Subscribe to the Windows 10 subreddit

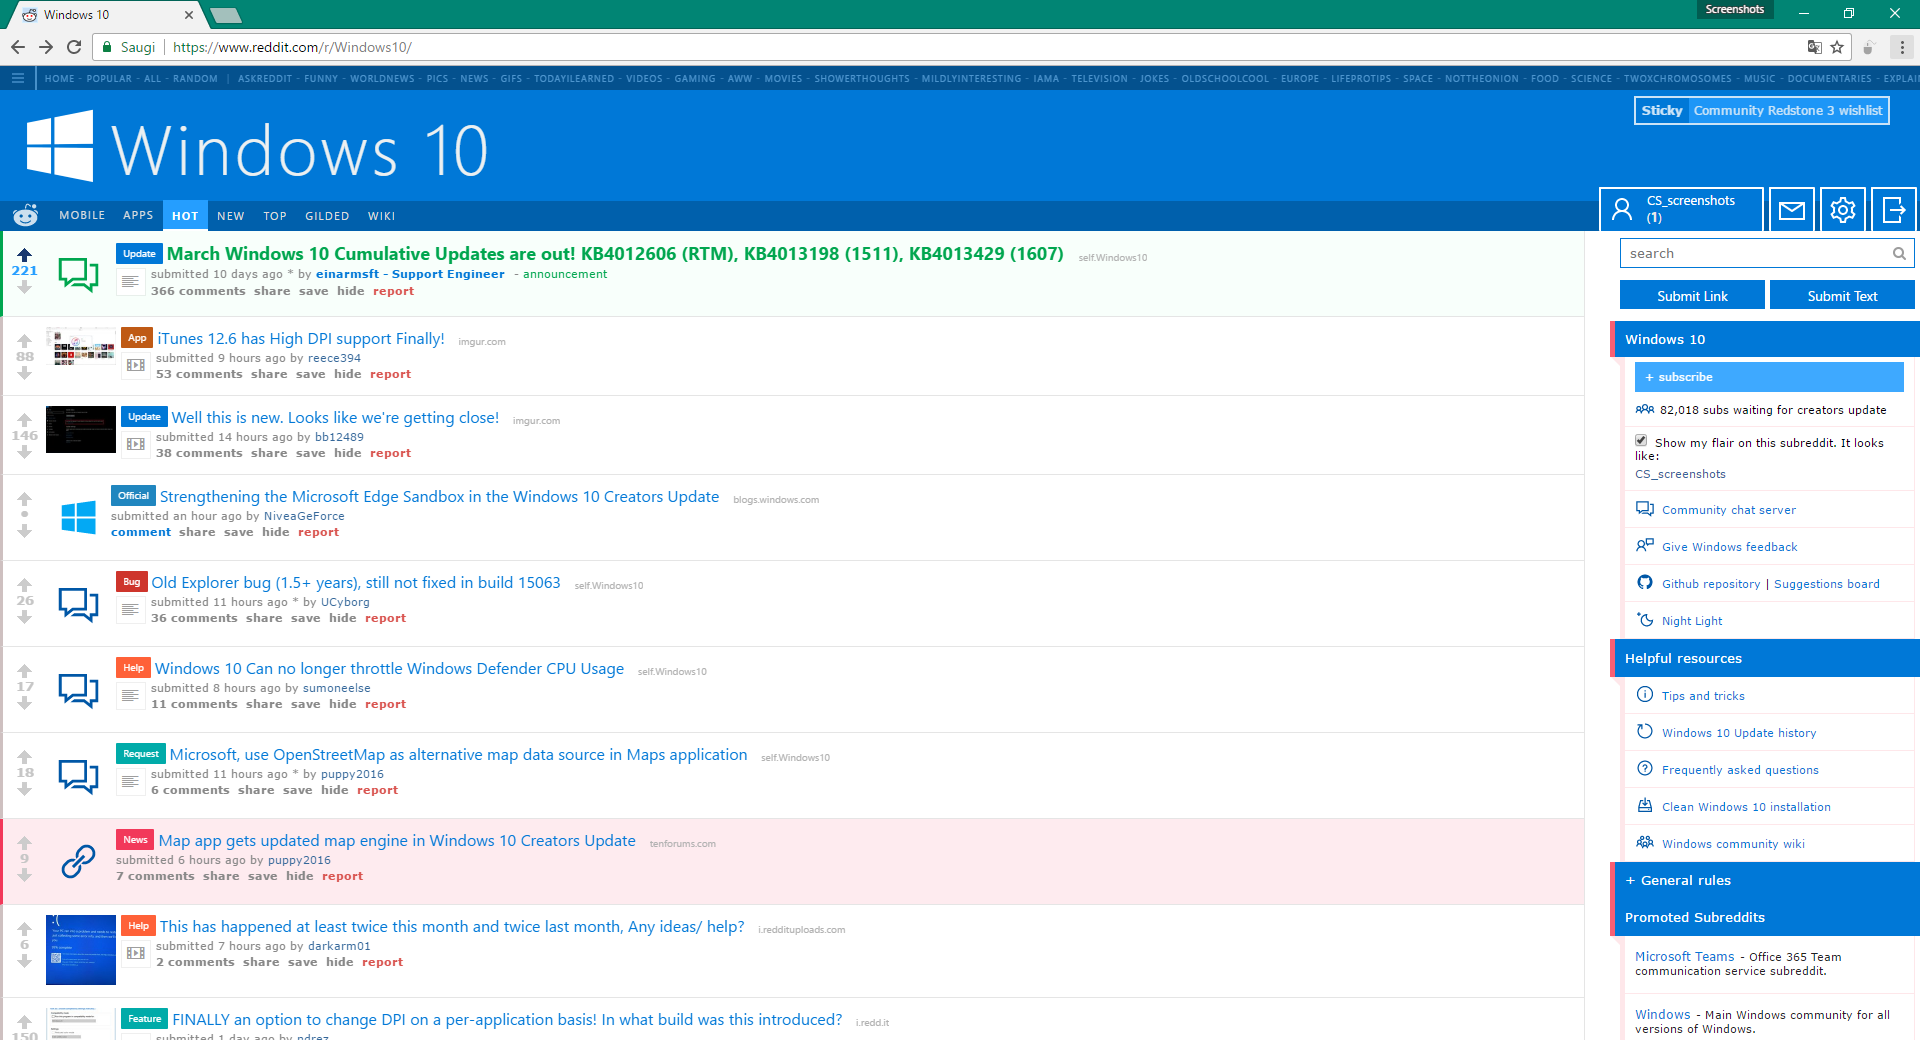(1768, 377)
